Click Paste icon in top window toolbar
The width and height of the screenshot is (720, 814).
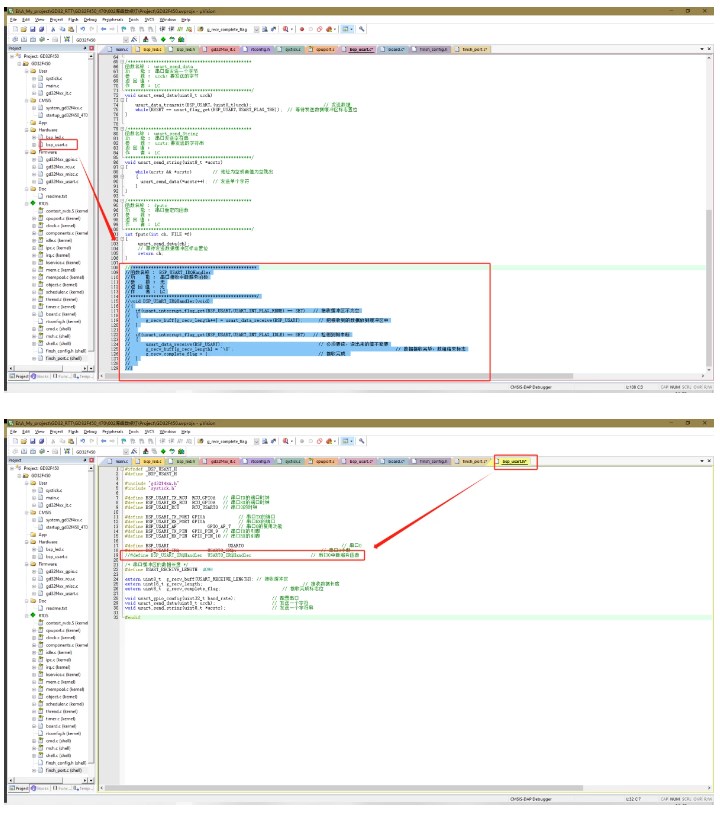click(71, 30)
